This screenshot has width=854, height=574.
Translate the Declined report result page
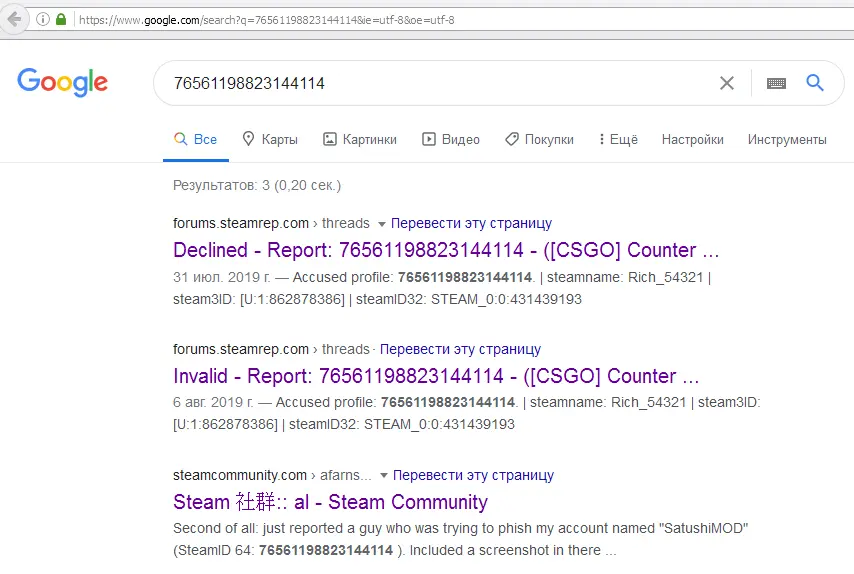(471, 223)
